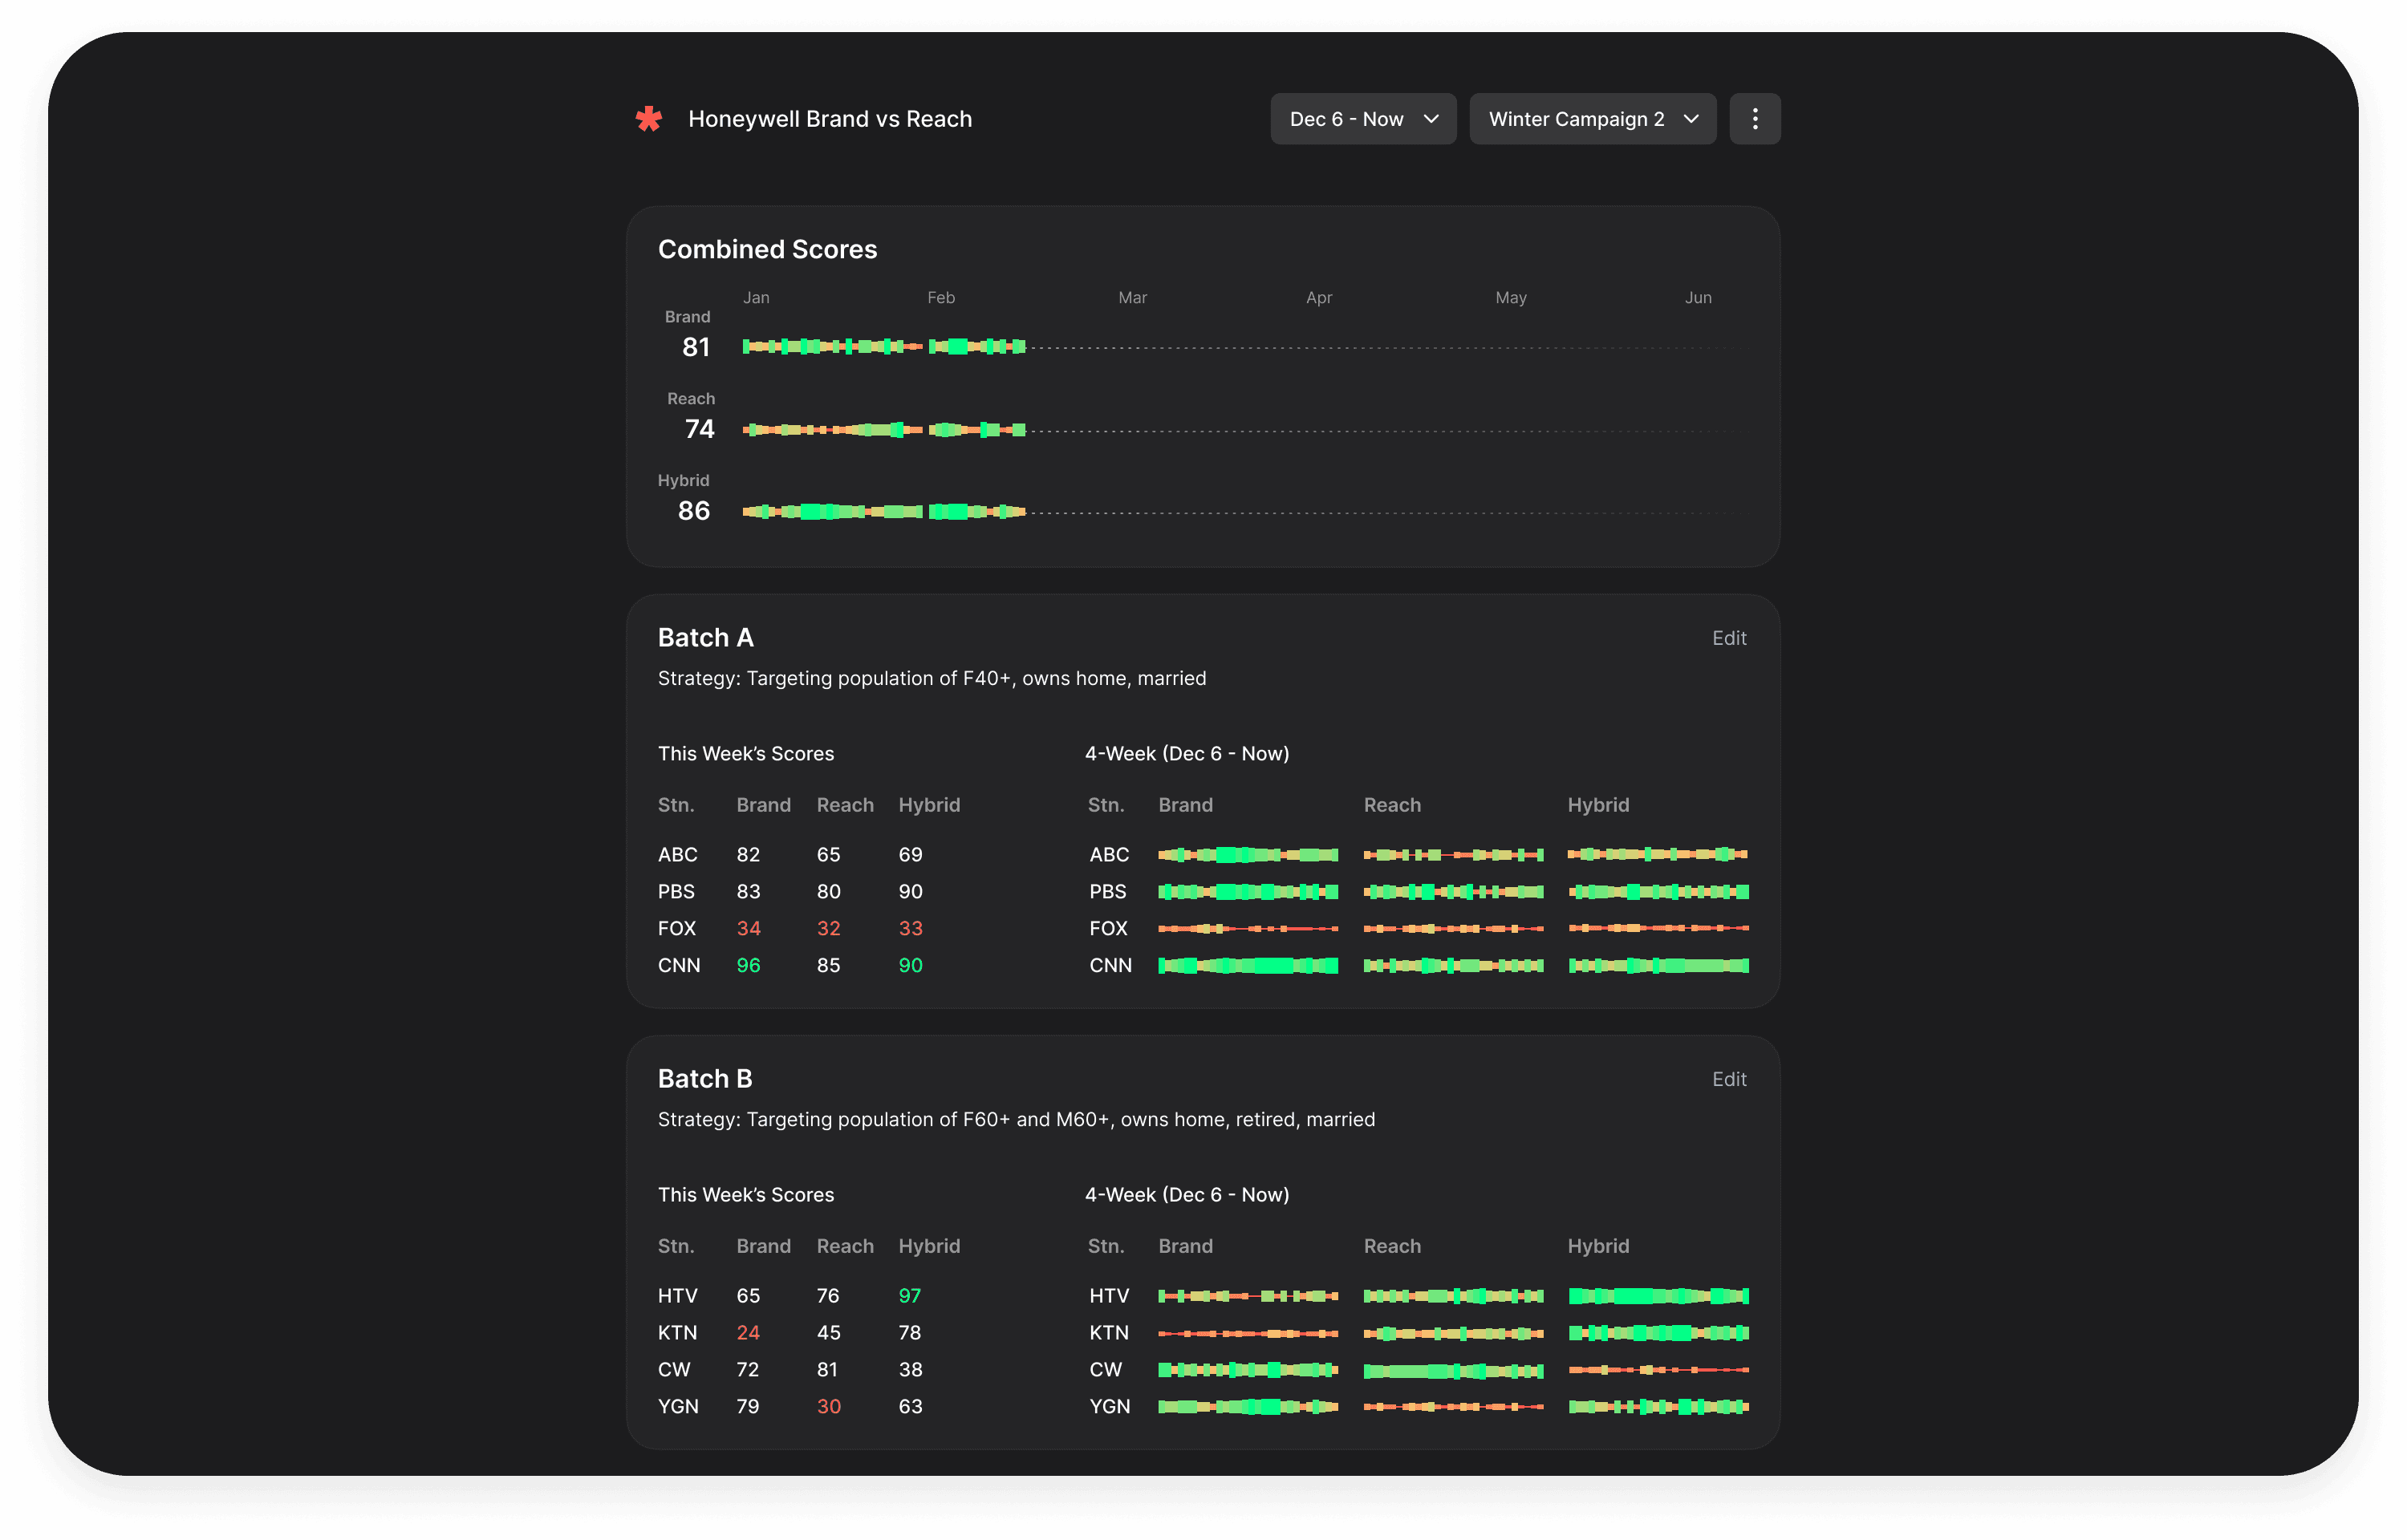2407x1540 pixels.
Task: Expand the Dec 6 - Now date dropdown
Action: click(1362, 119)
